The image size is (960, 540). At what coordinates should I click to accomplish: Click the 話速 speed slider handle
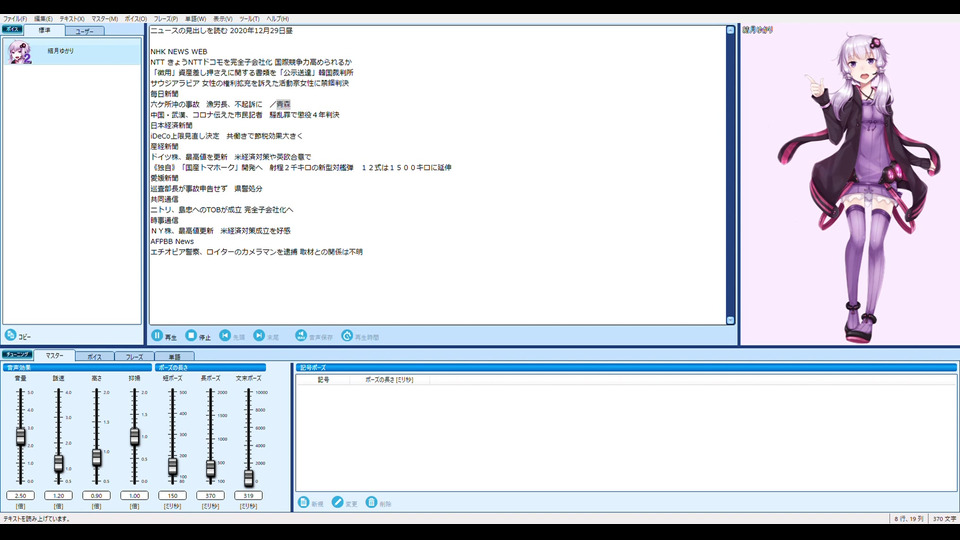coord(59,463)
